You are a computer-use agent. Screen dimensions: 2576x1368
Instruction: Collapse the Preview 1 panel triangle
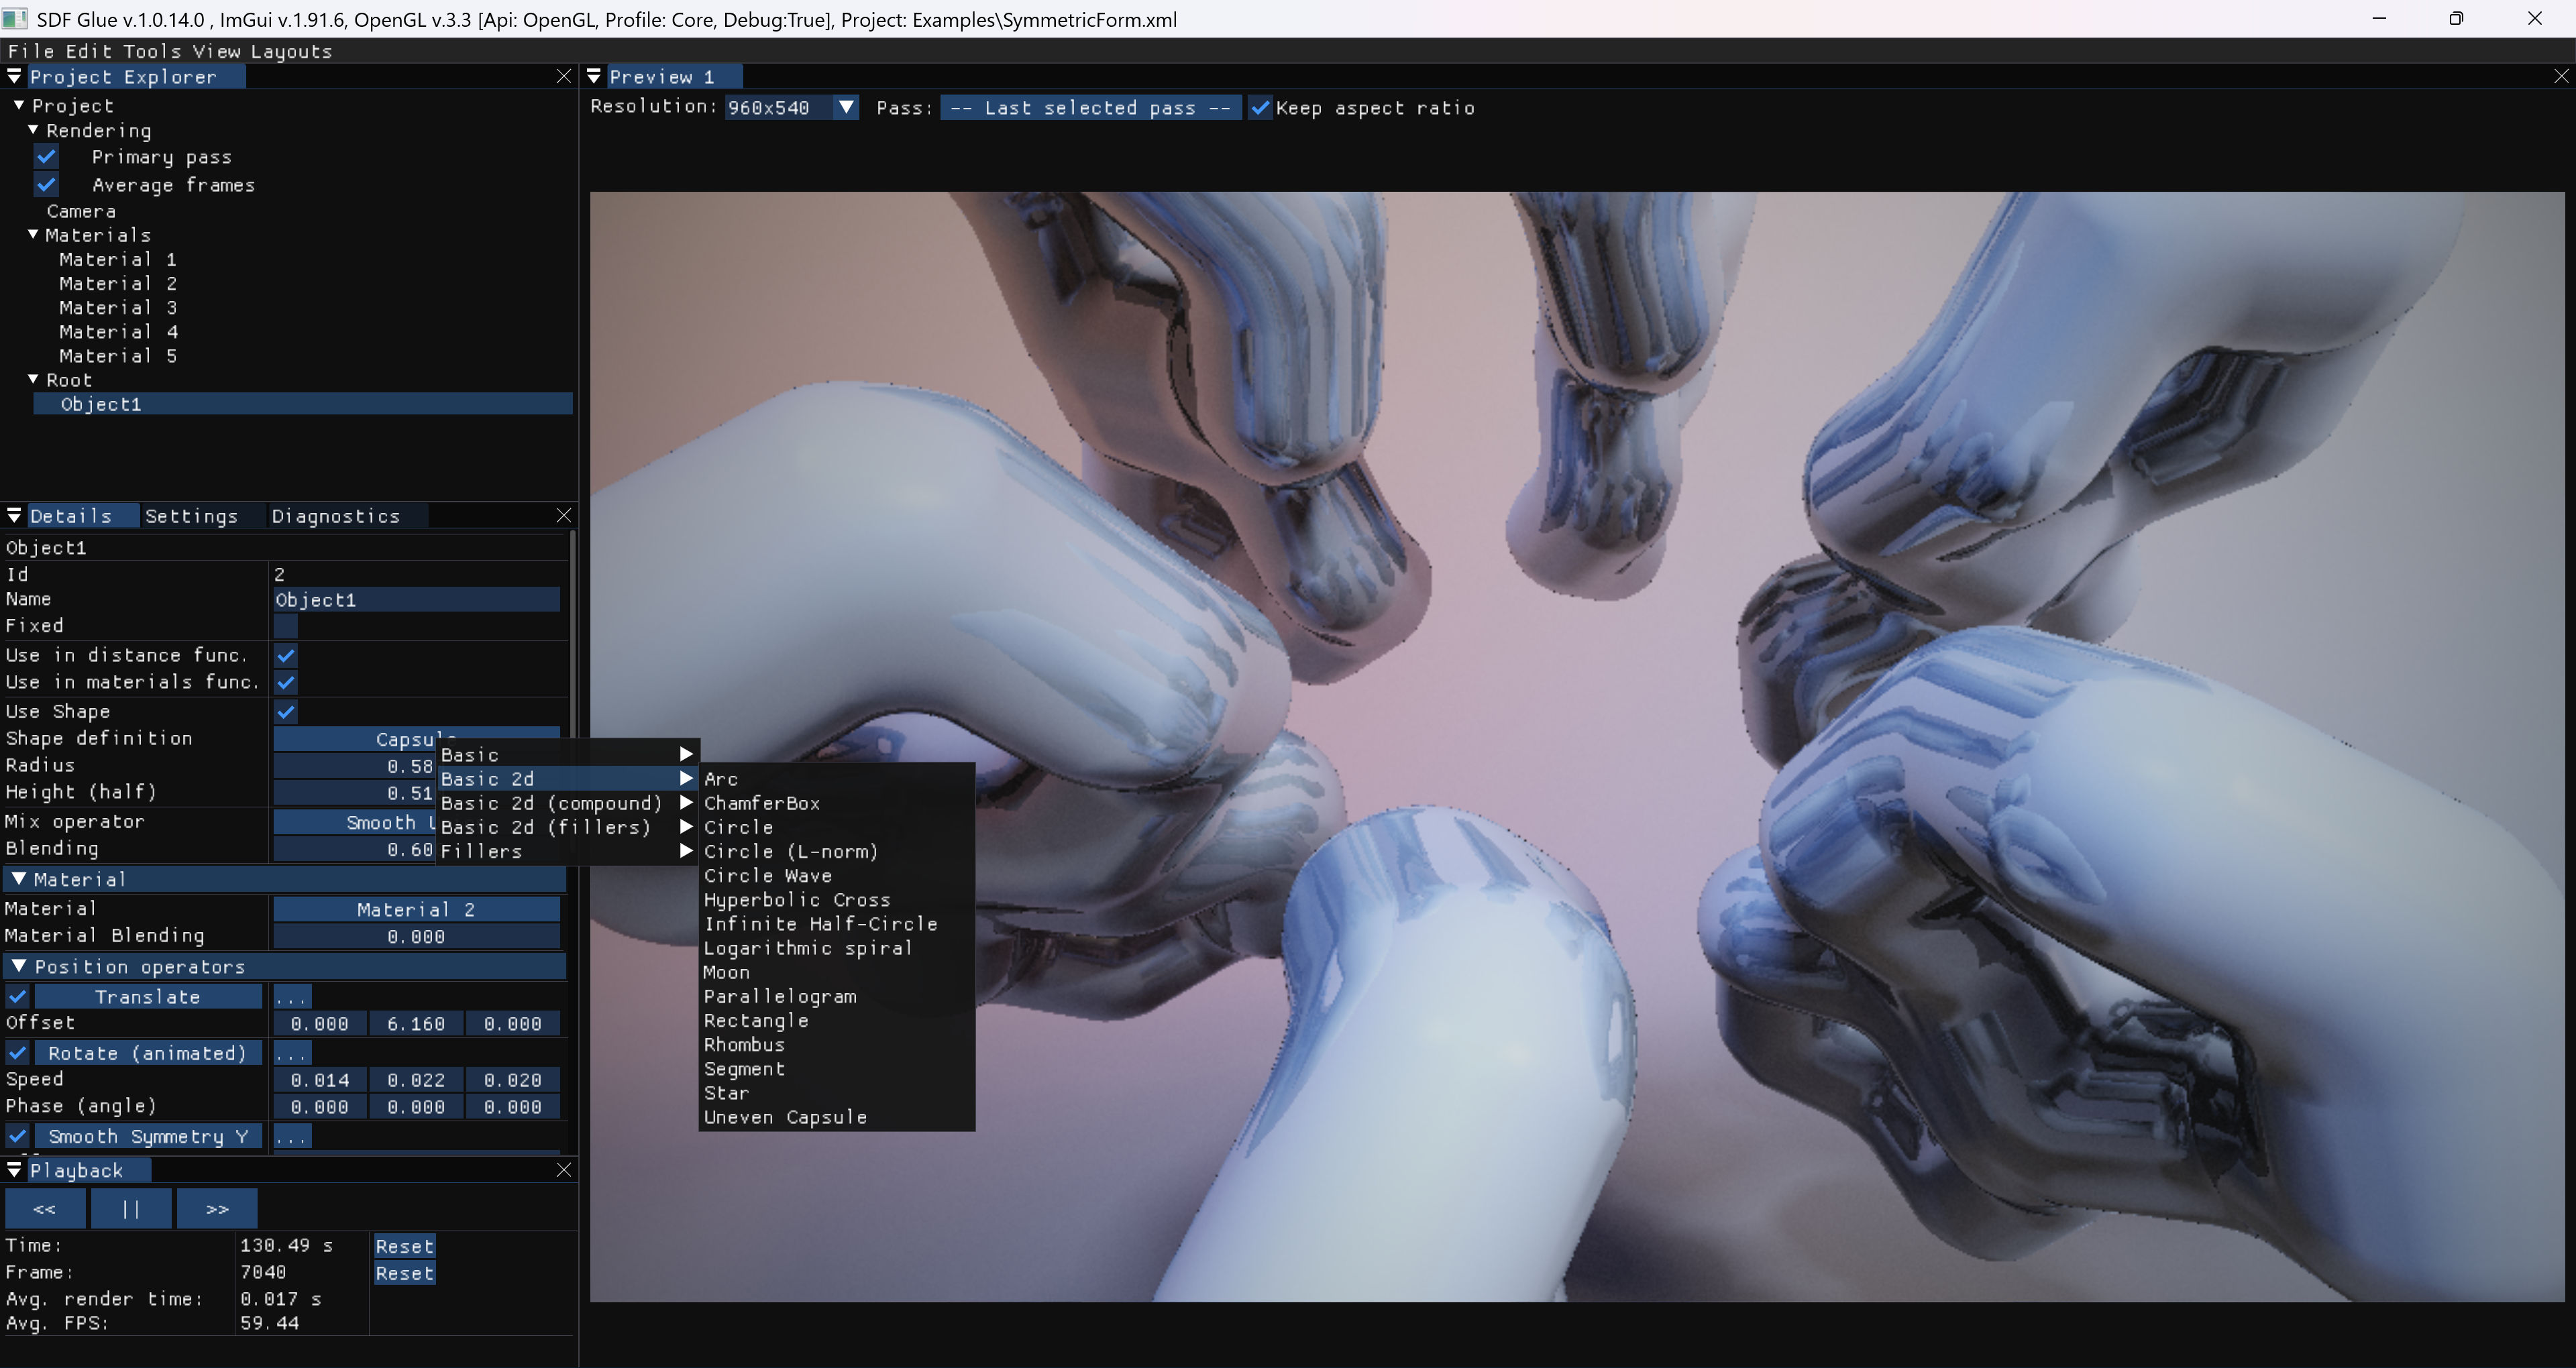point(594,76)
